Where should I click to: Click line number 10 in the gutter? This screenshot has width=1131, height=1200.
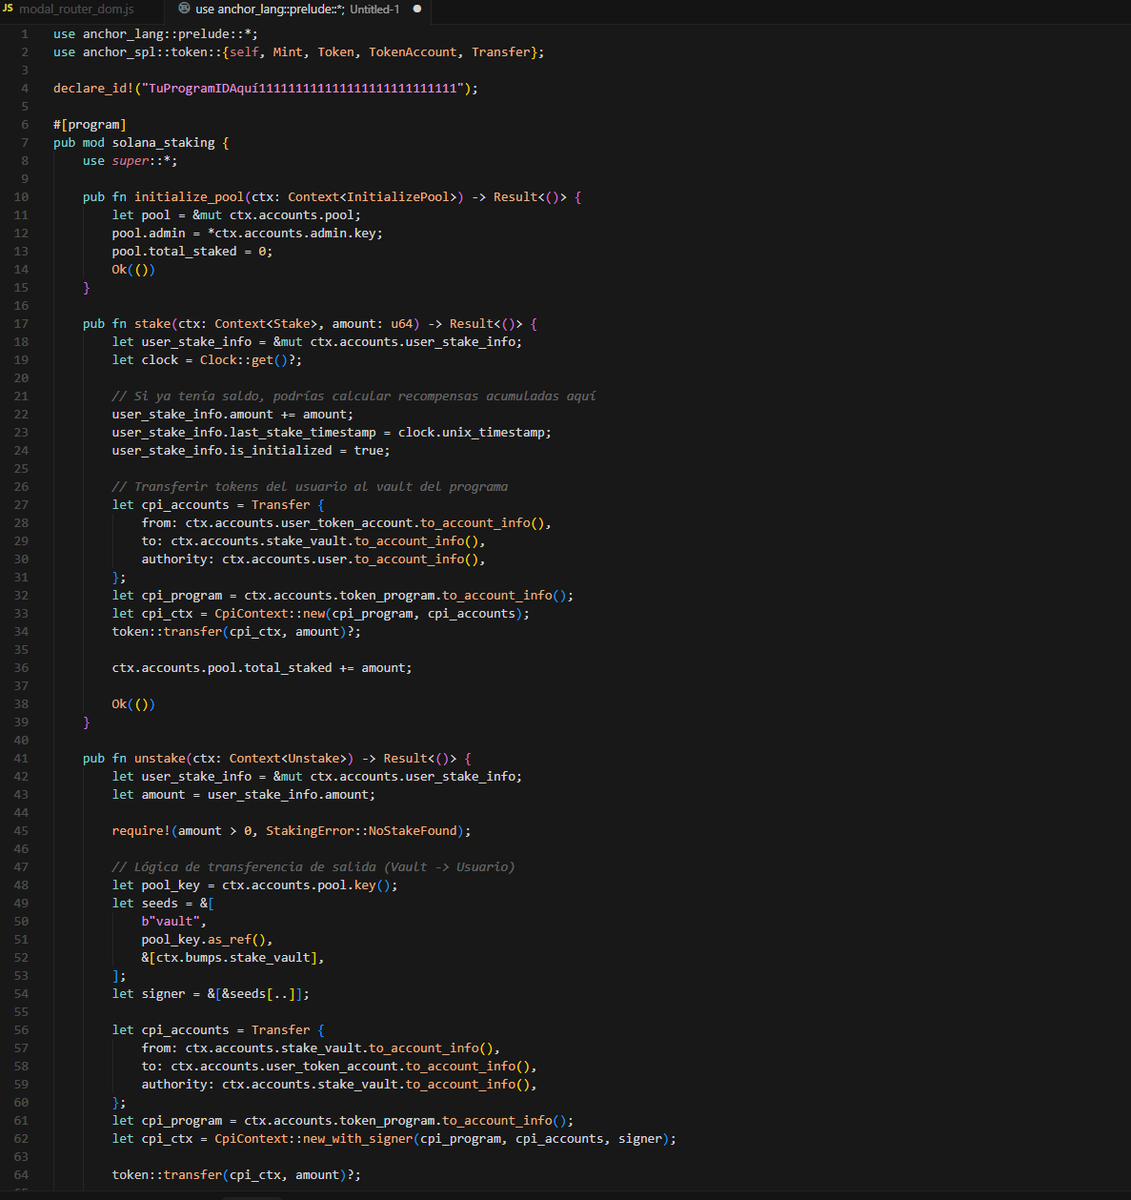(x=21, y=197)
